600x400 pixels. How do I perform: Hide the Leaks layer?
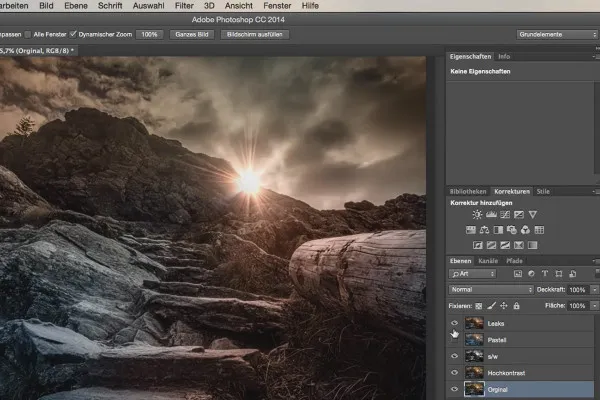pyautogui.click(x=455, y=322)
